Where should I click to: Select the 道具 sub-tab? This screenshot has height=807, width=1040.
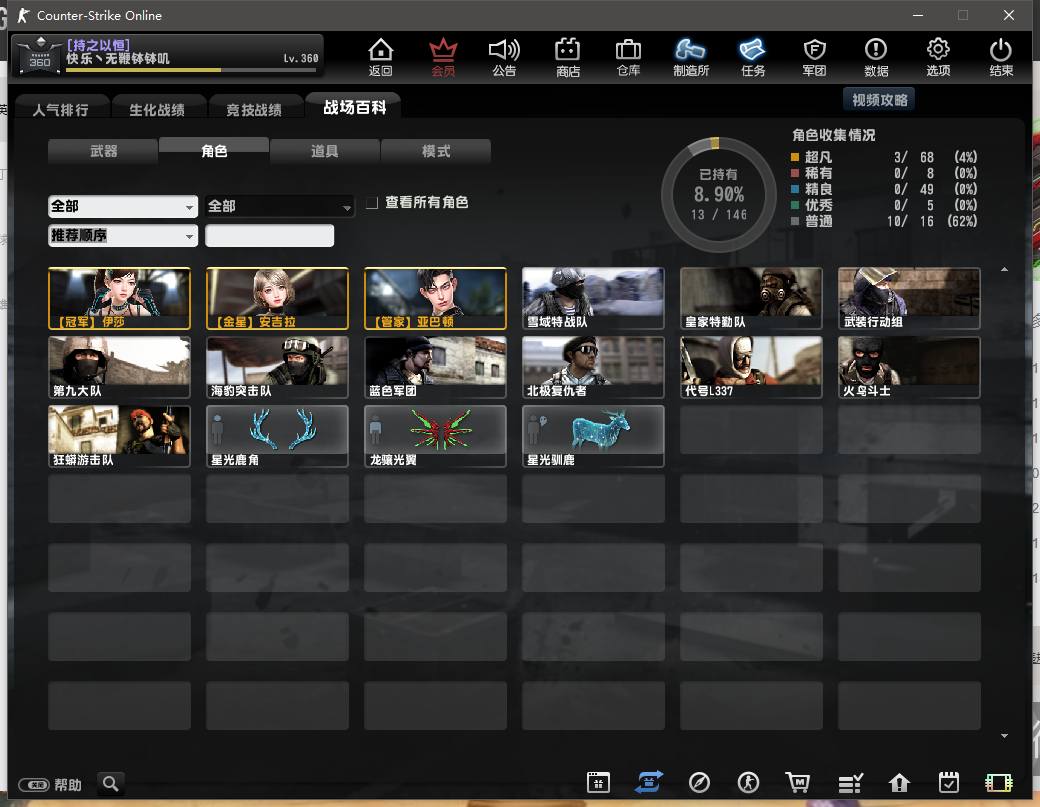click(325, 151)
